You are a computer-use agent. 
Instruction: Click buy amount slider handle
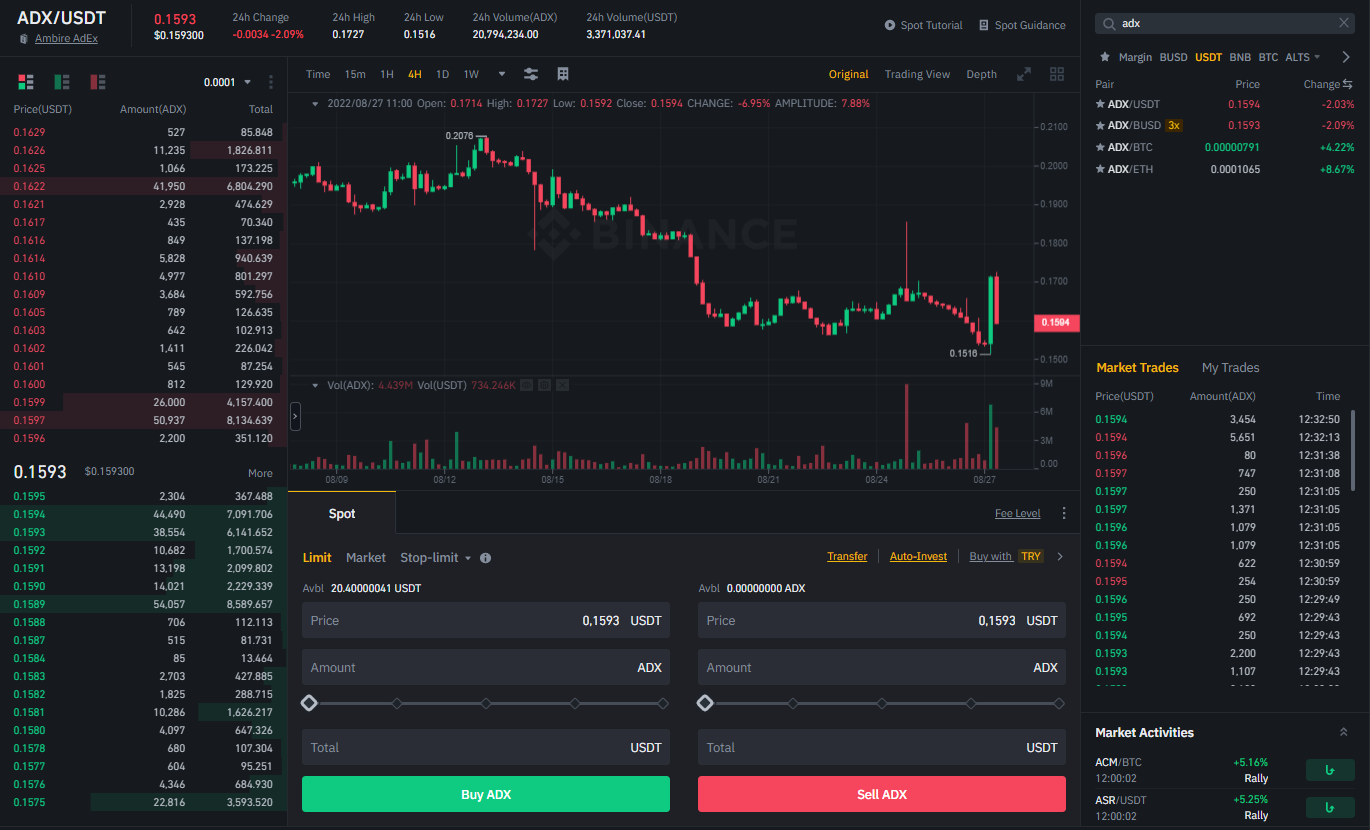[x=309, y=704]
